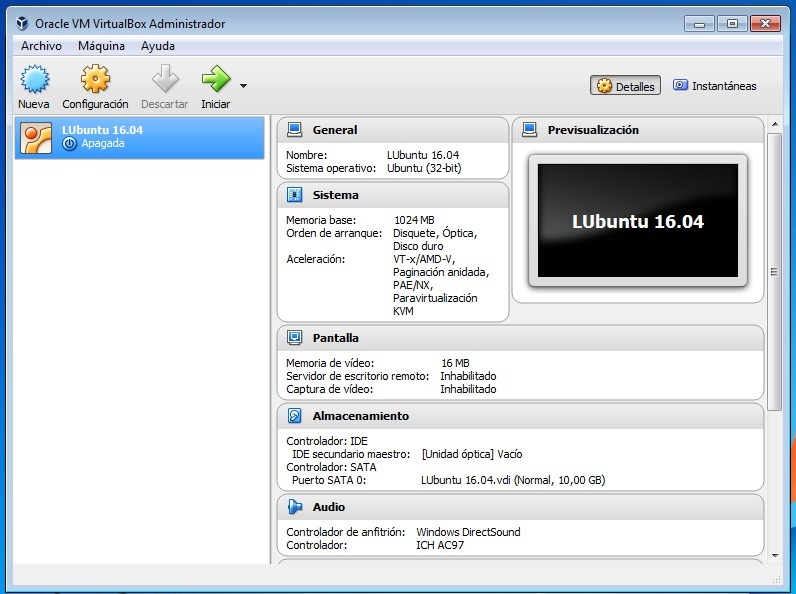796x594 pixels.
Task: Click Servidor de escritorio remoto label
Action: pos(357,376)
